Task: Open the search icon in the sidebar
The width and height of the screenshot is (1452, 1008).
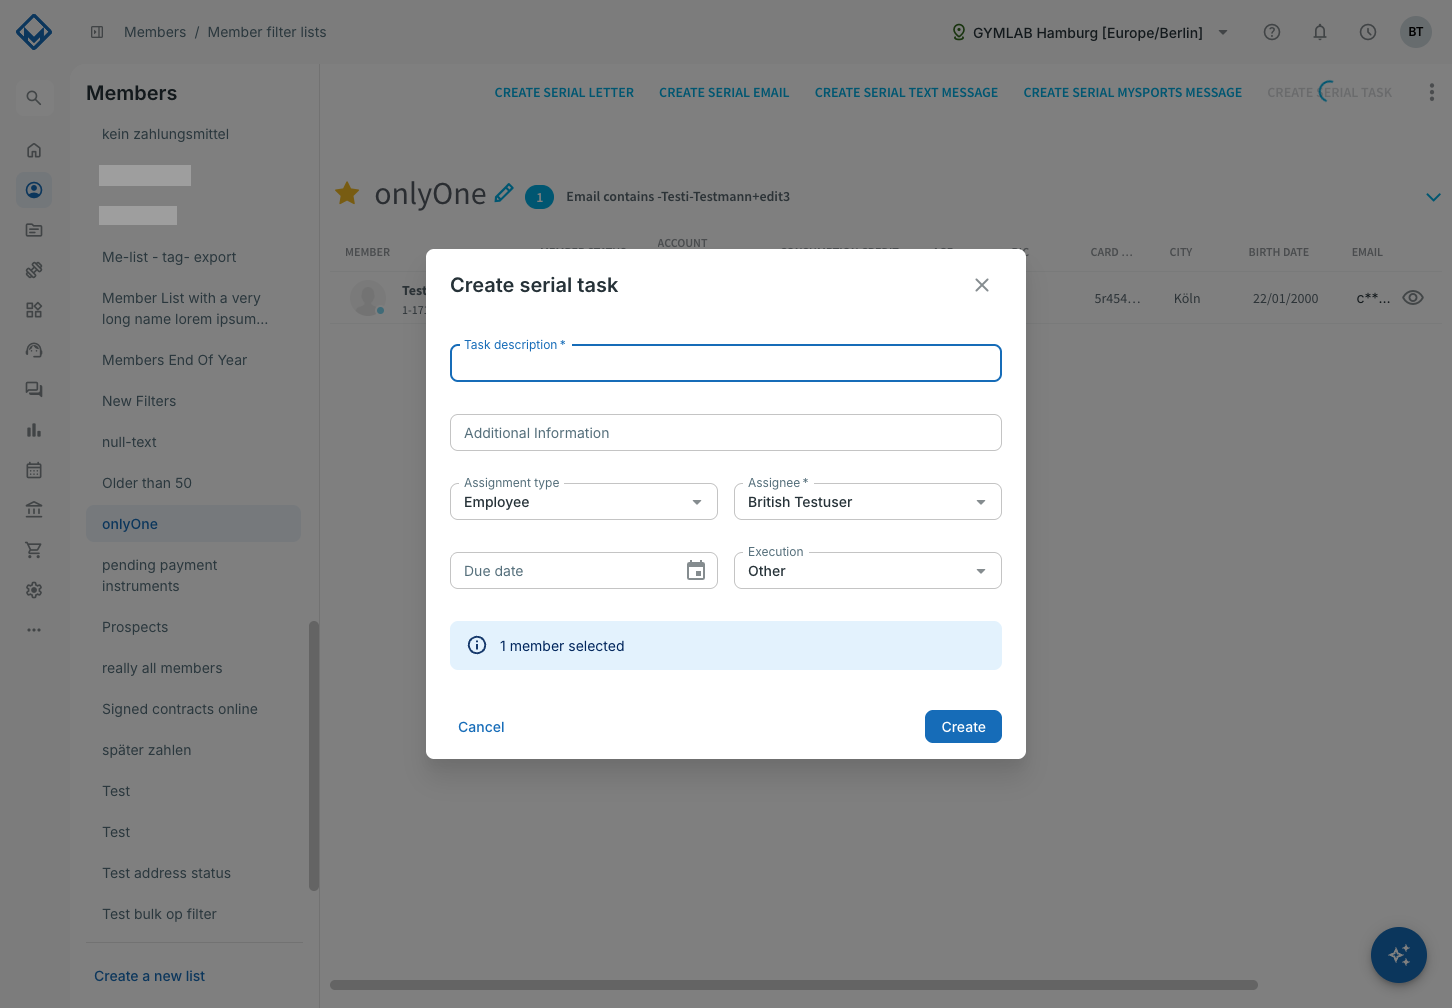Action: coord(34,98)
